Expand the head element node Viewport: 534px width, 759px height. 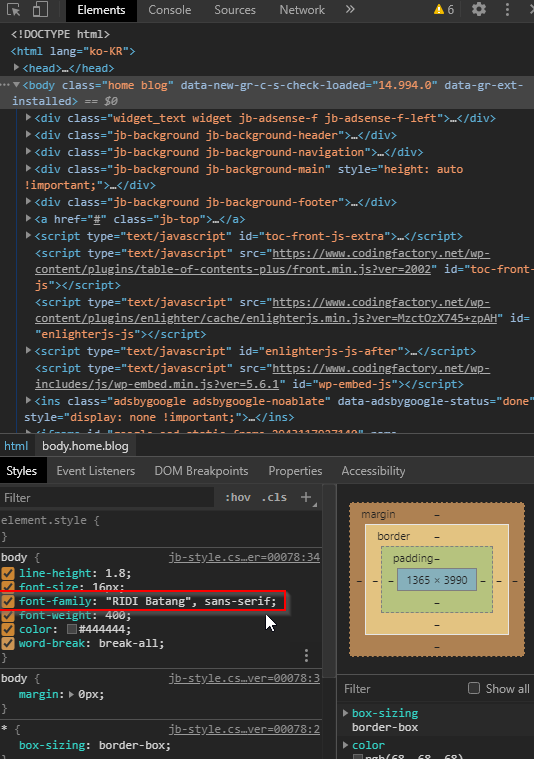[16, 67]
